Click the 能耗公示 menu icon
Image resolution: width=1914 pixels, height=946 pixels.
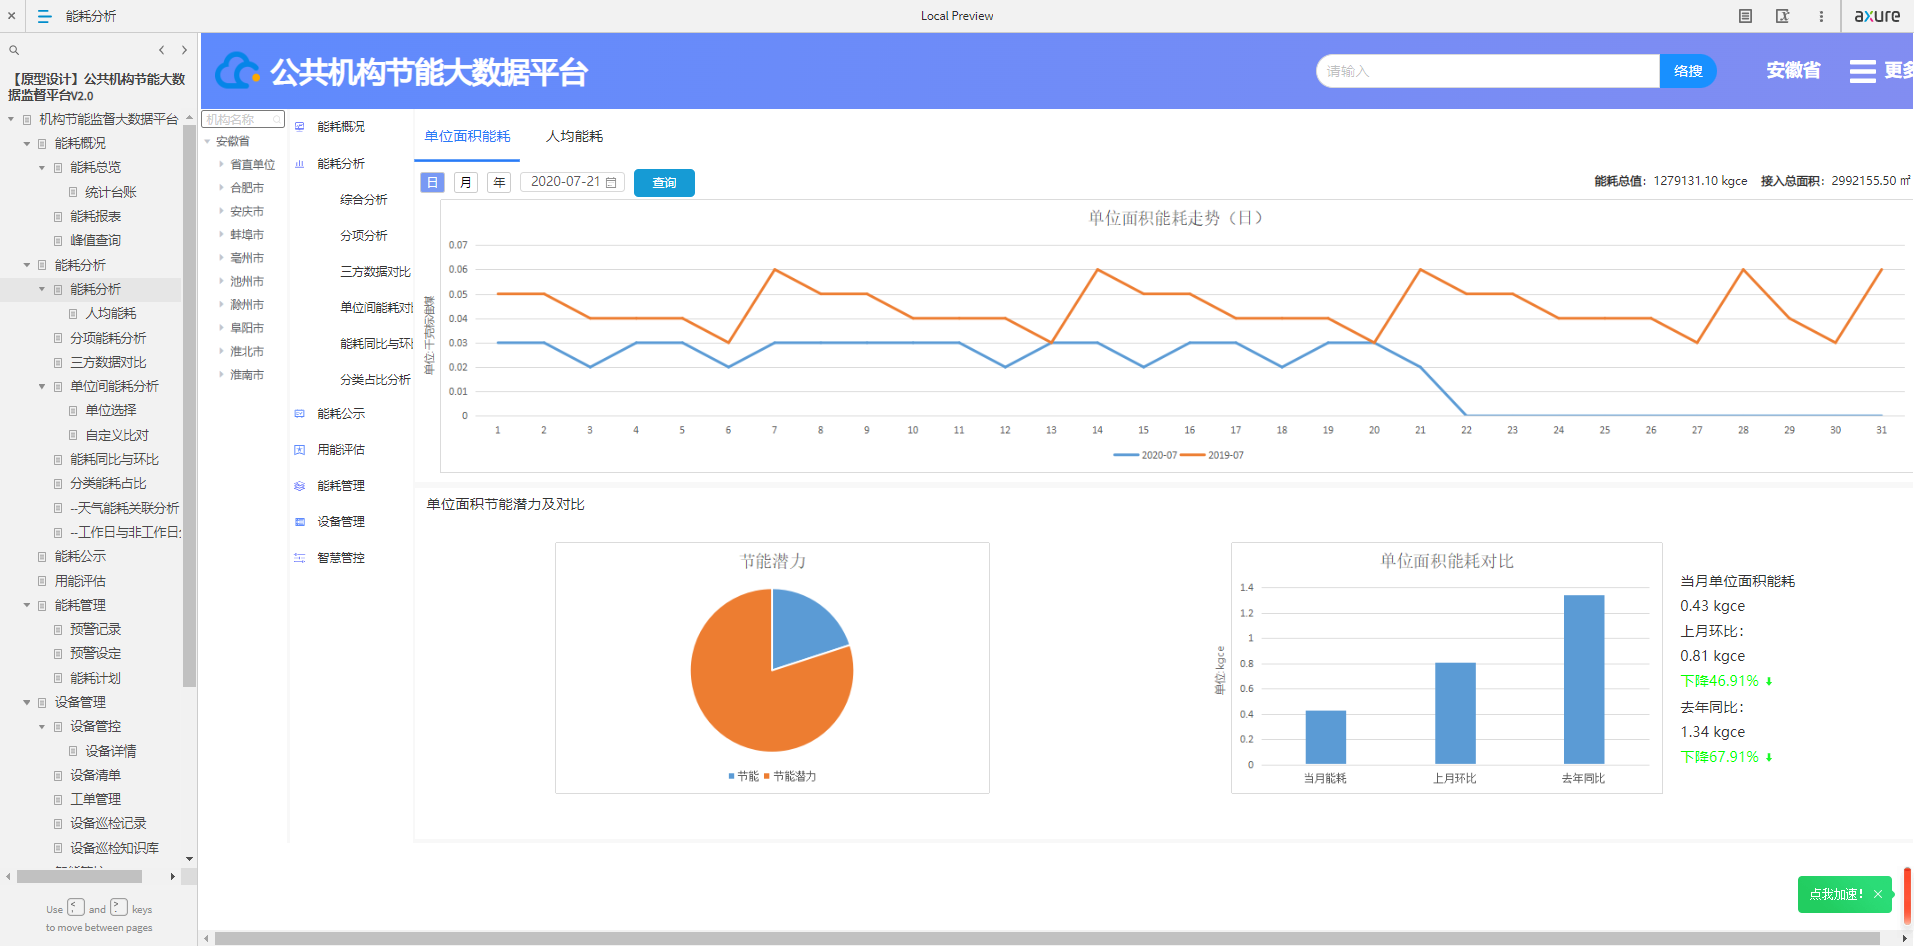coord(299,414)
